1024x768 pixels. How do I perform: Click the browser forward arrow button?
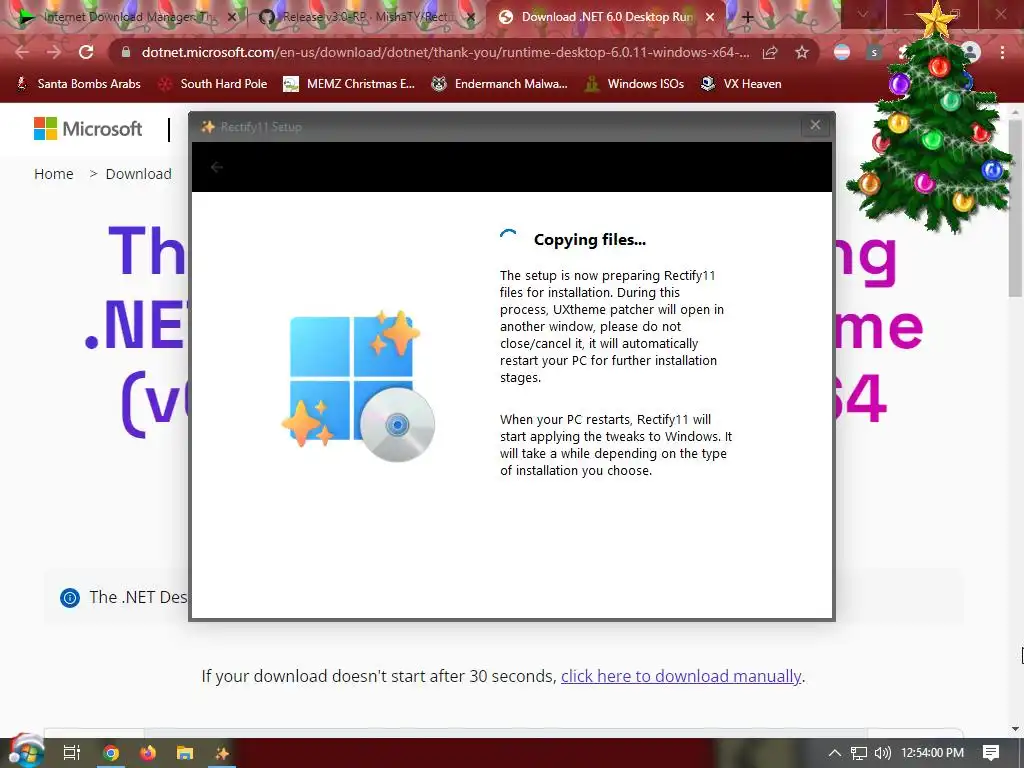[x=54, y=52]
